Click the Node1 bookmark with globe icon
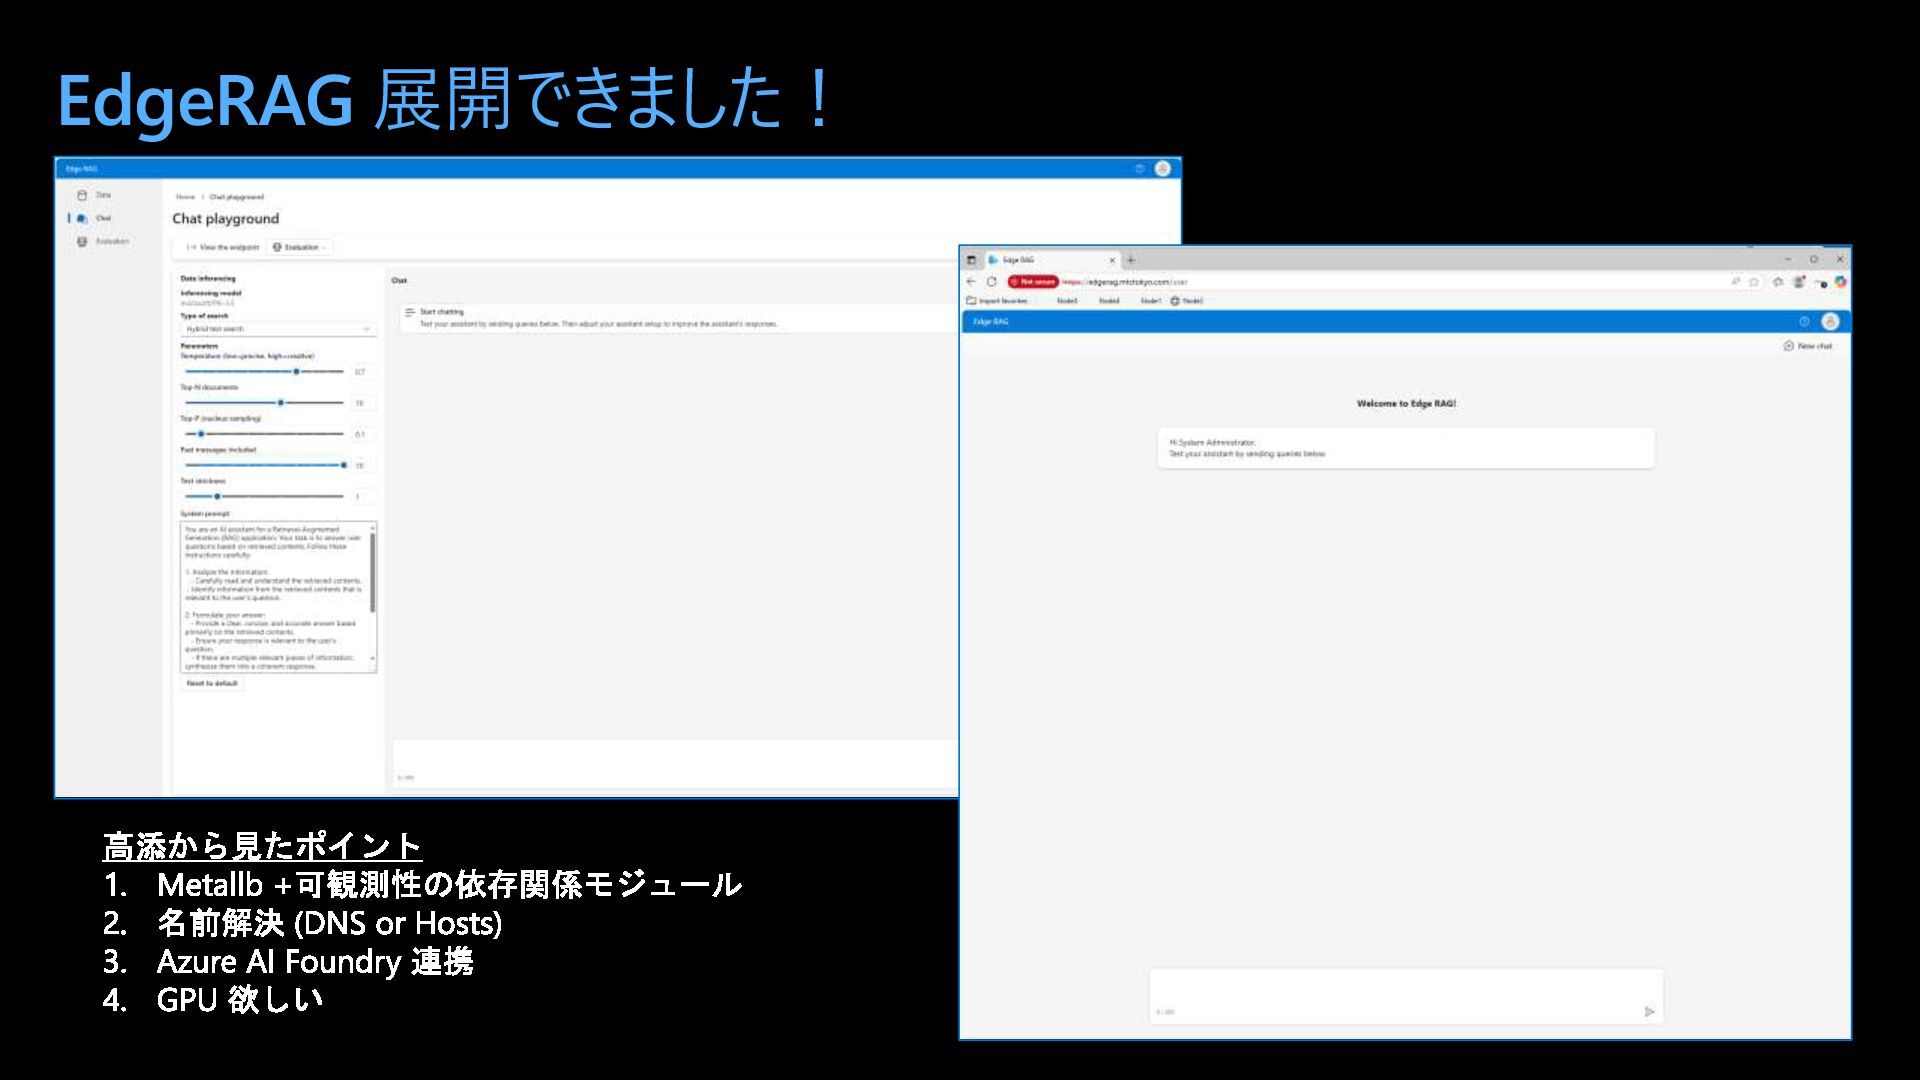Viewport: 1920px width, 1080px height. click(1187, 301)
